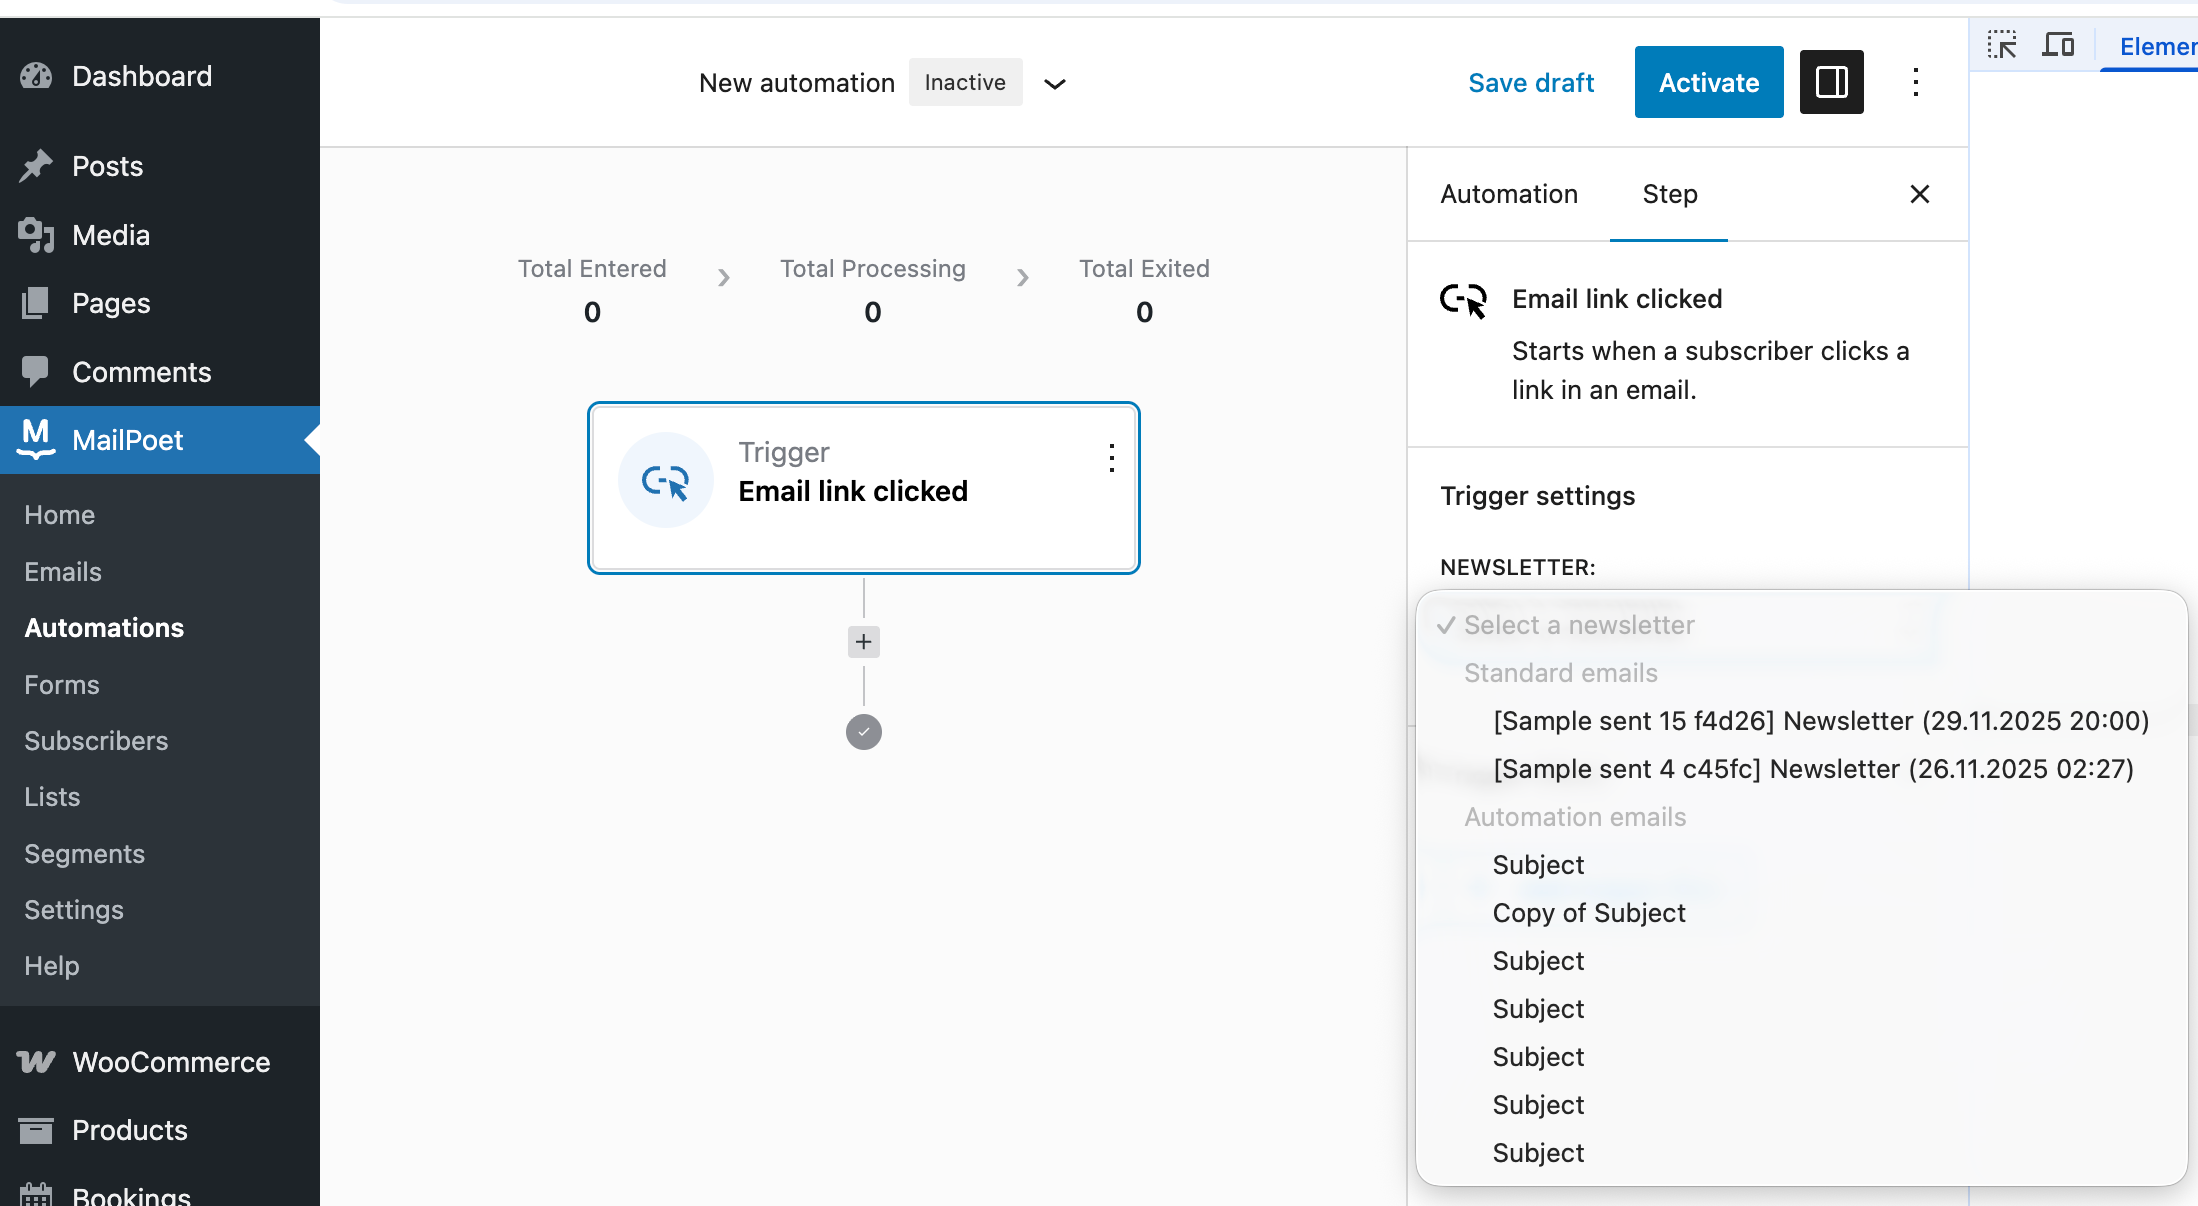Screen dimensions: 2198x1206
Task: Open MailPoet Lists
Action: 52,797
